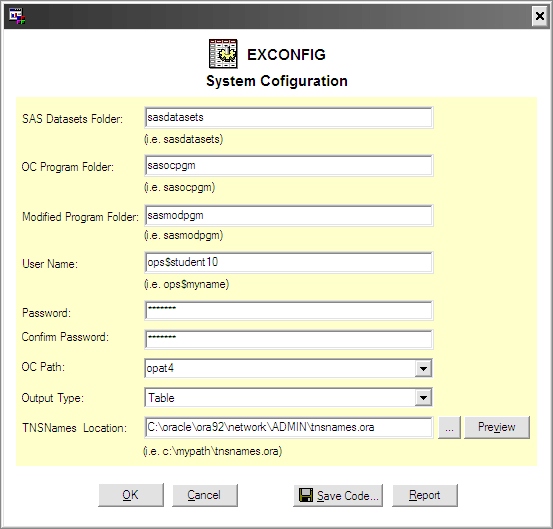
Task: Focus the TNSNames Location path field
Action: pos(288,427)
